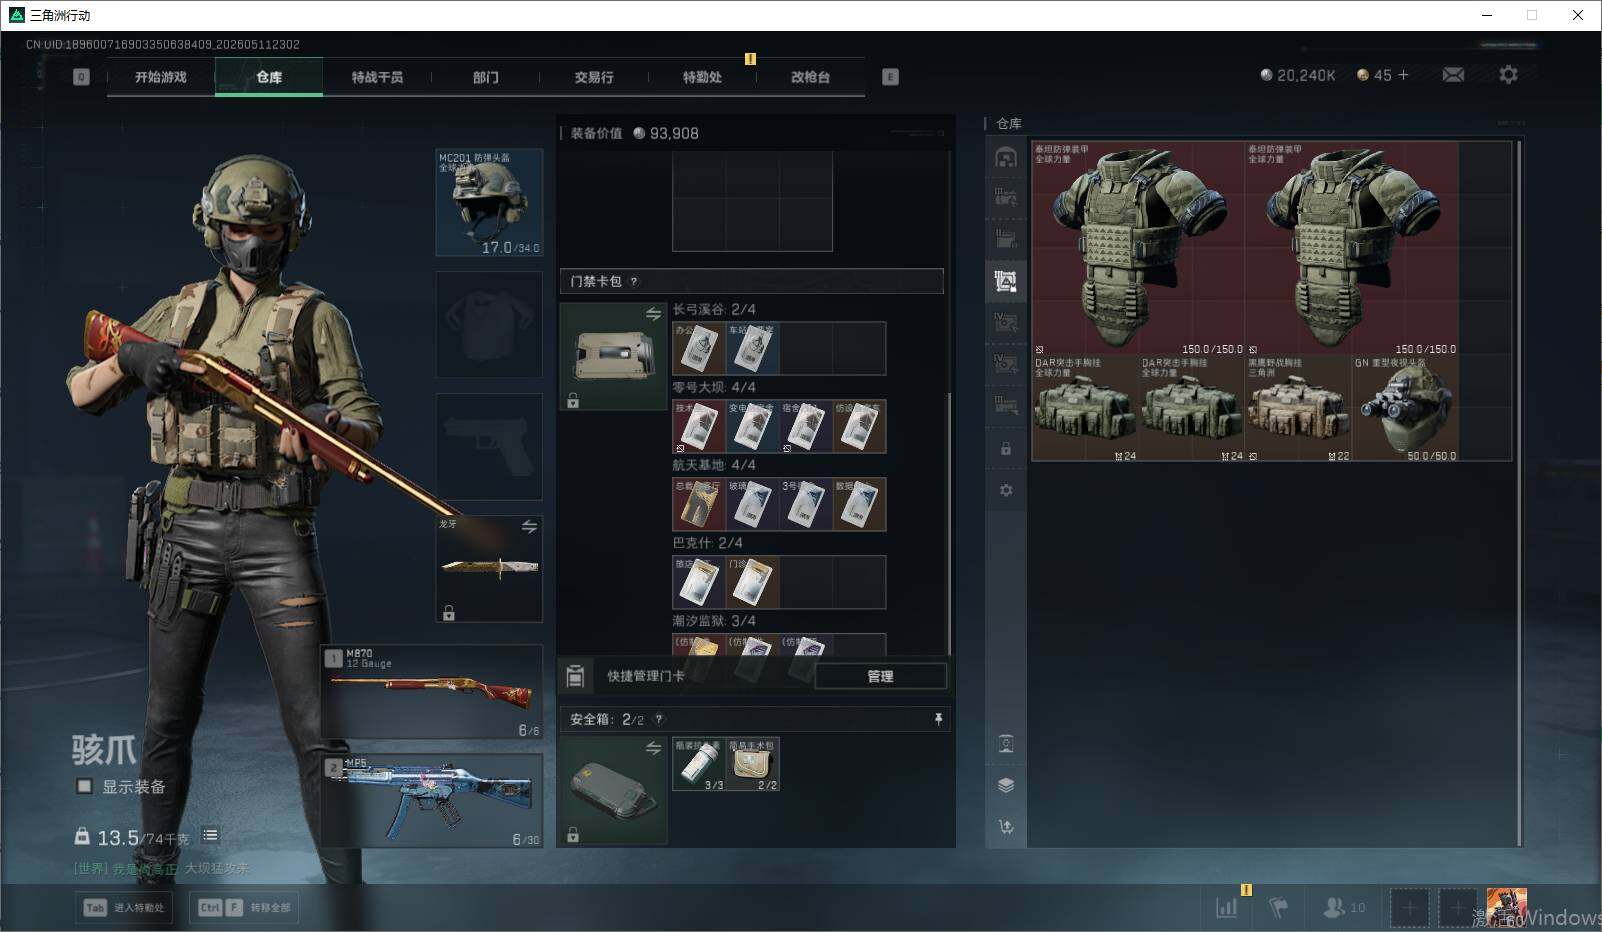Select the M870 12 Gauge weapon slot

point(432,692)
